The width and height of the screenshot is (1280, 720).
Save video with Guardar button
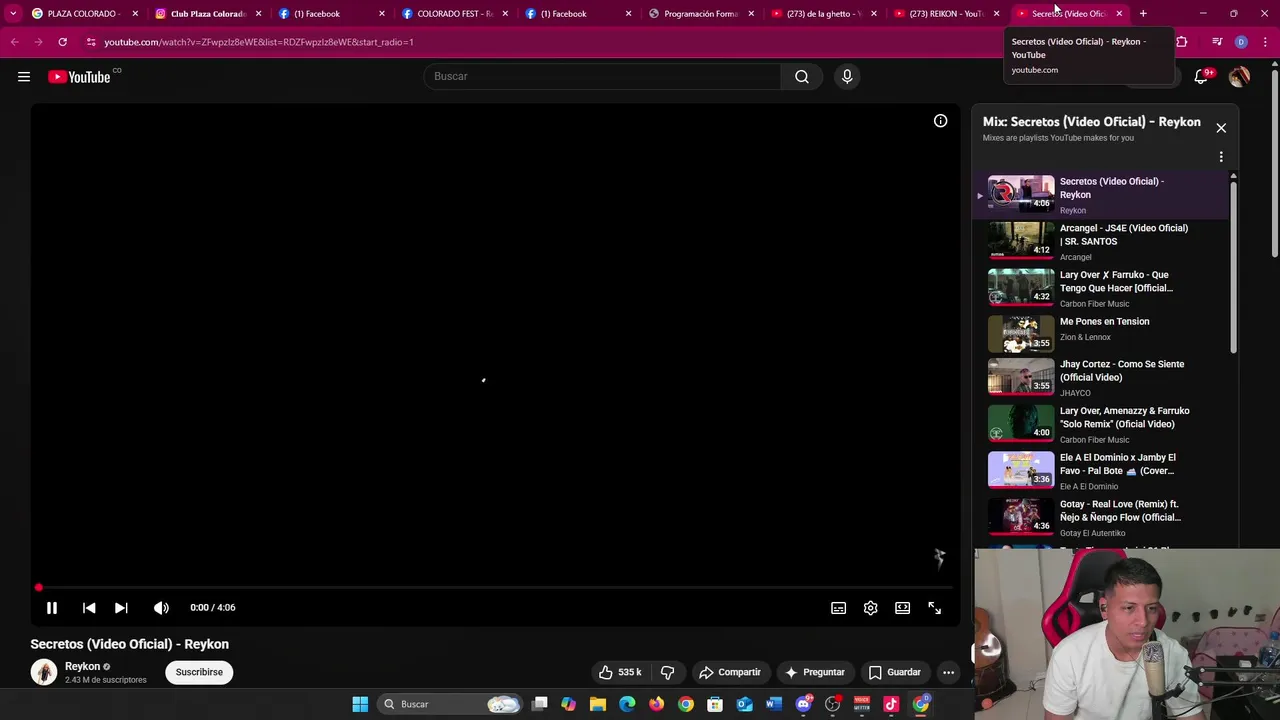pyautogui.click(x=894, y=672)
